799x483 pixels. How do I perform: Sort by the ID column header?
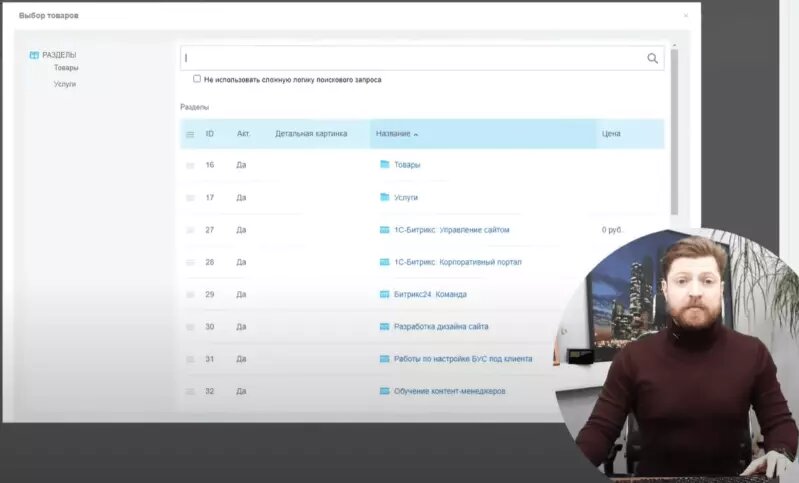pos(209,133)
